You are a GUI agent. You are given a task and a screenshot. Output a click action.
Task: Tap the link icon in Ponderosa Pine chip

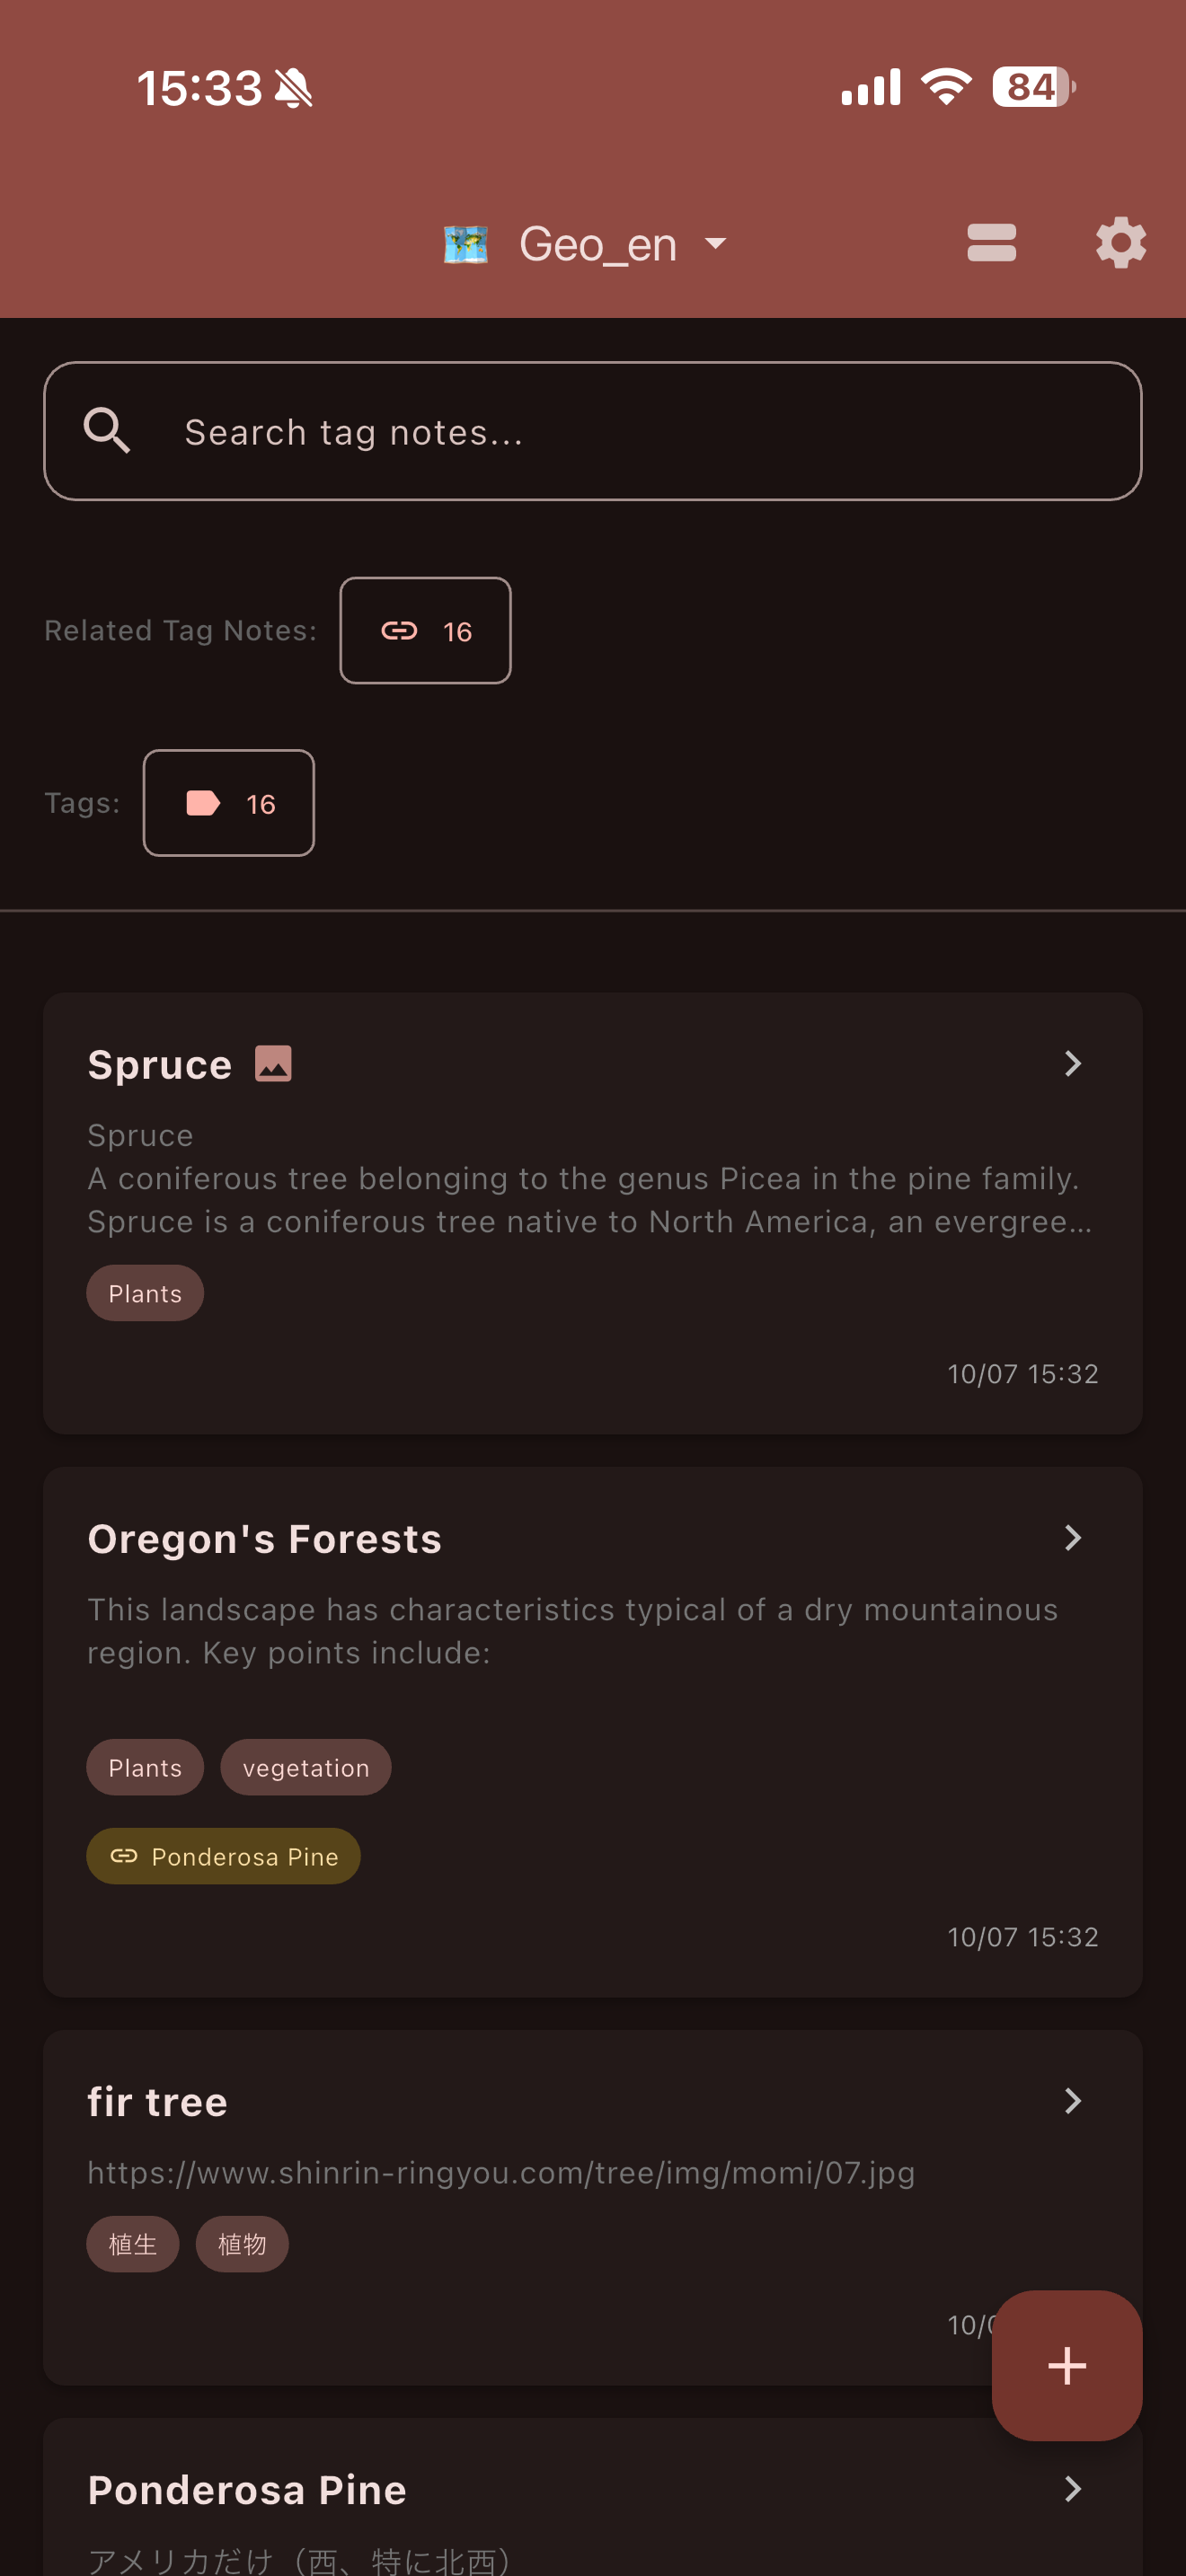[124, 1856]
